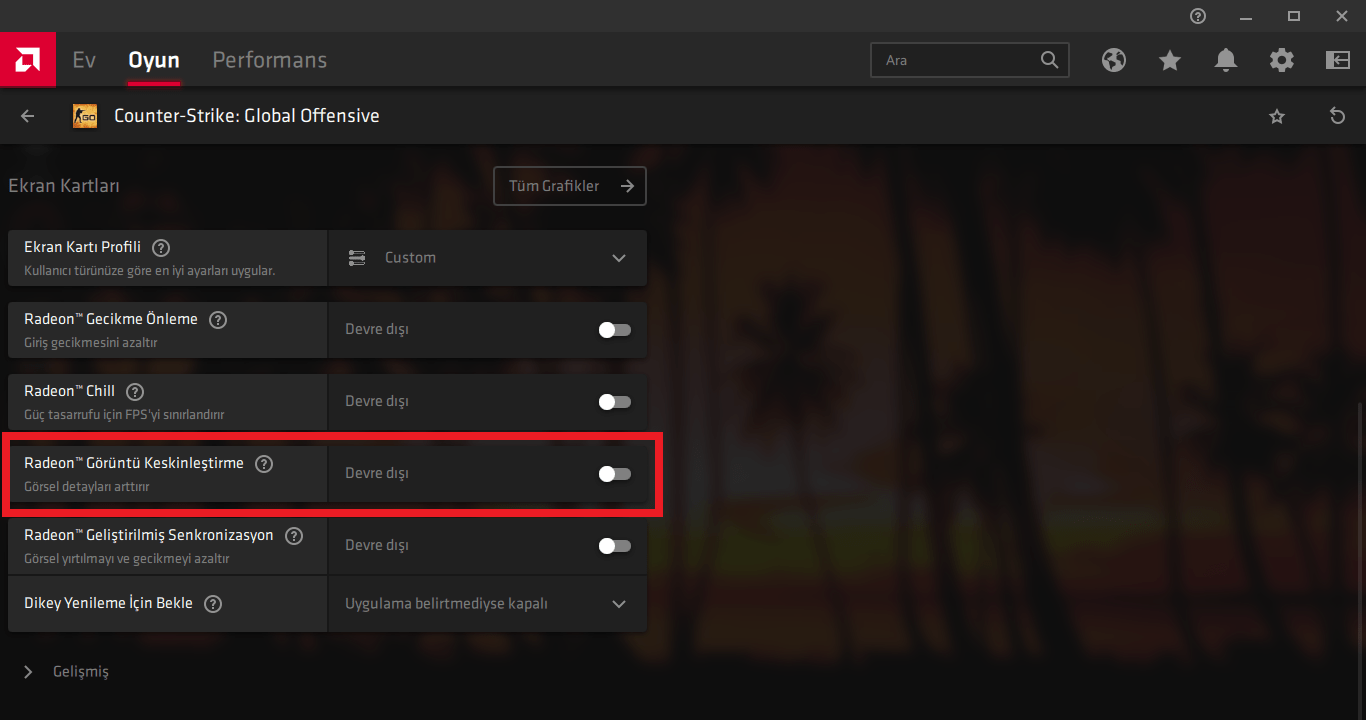Favorite Counter-Strike with the star outline
The width and height of the screenshot is (1366, 720).
1277,116
